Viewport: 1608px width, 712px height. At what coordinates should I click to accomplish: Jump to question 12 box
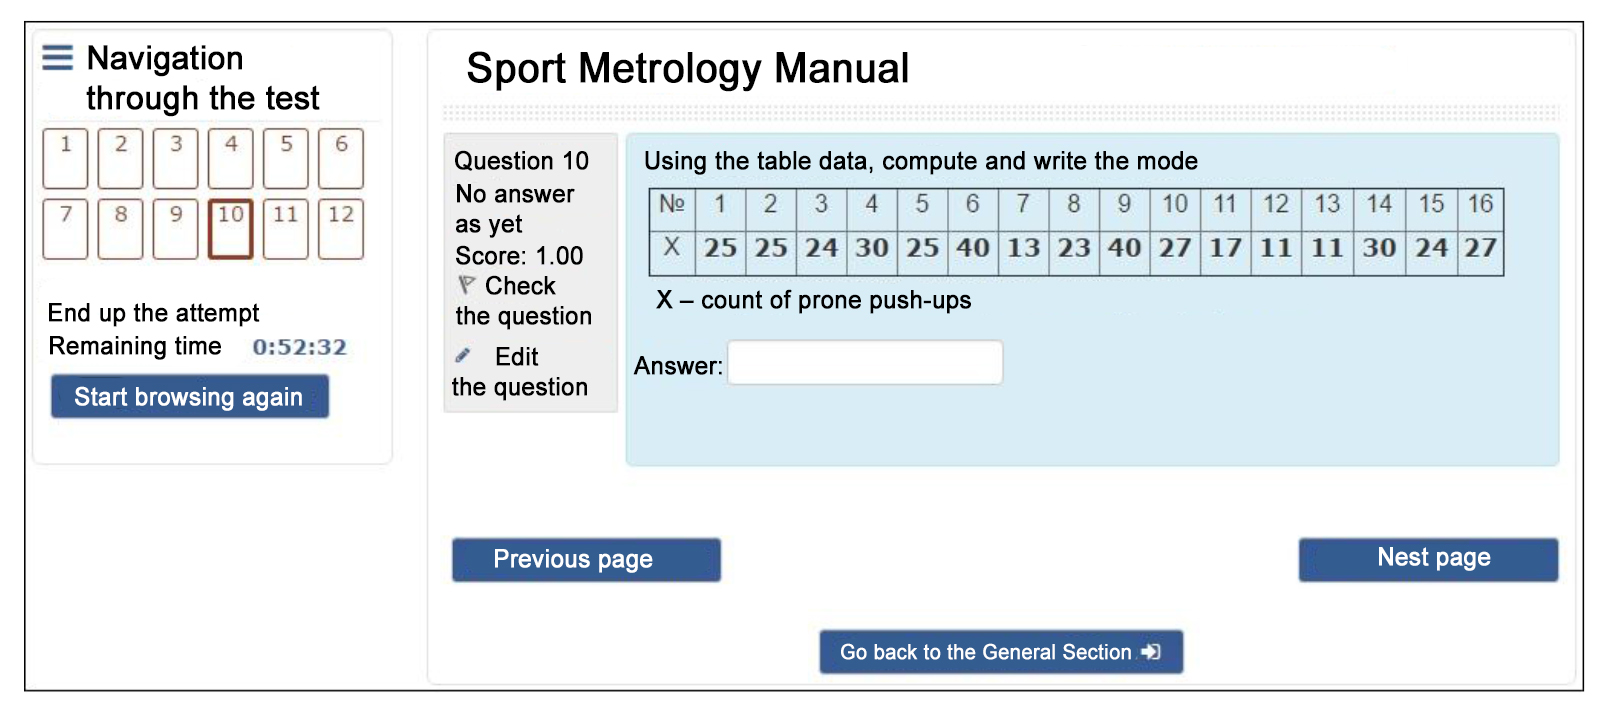[x=341, y=229]
